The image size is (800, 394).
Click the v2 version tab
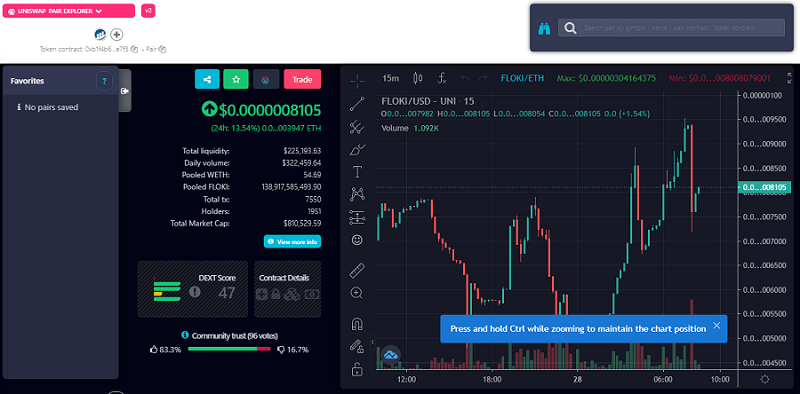[x=148, y=11]
